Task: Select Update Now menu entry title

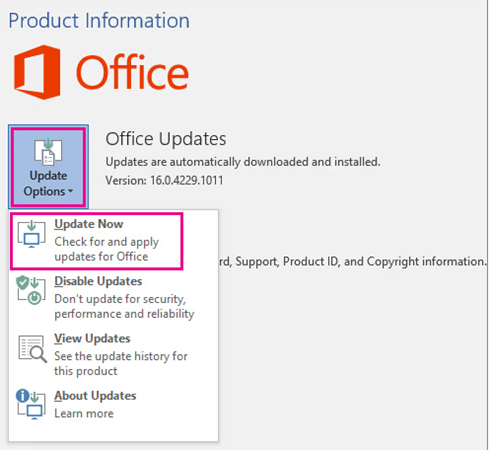Action: pos(89,224)
